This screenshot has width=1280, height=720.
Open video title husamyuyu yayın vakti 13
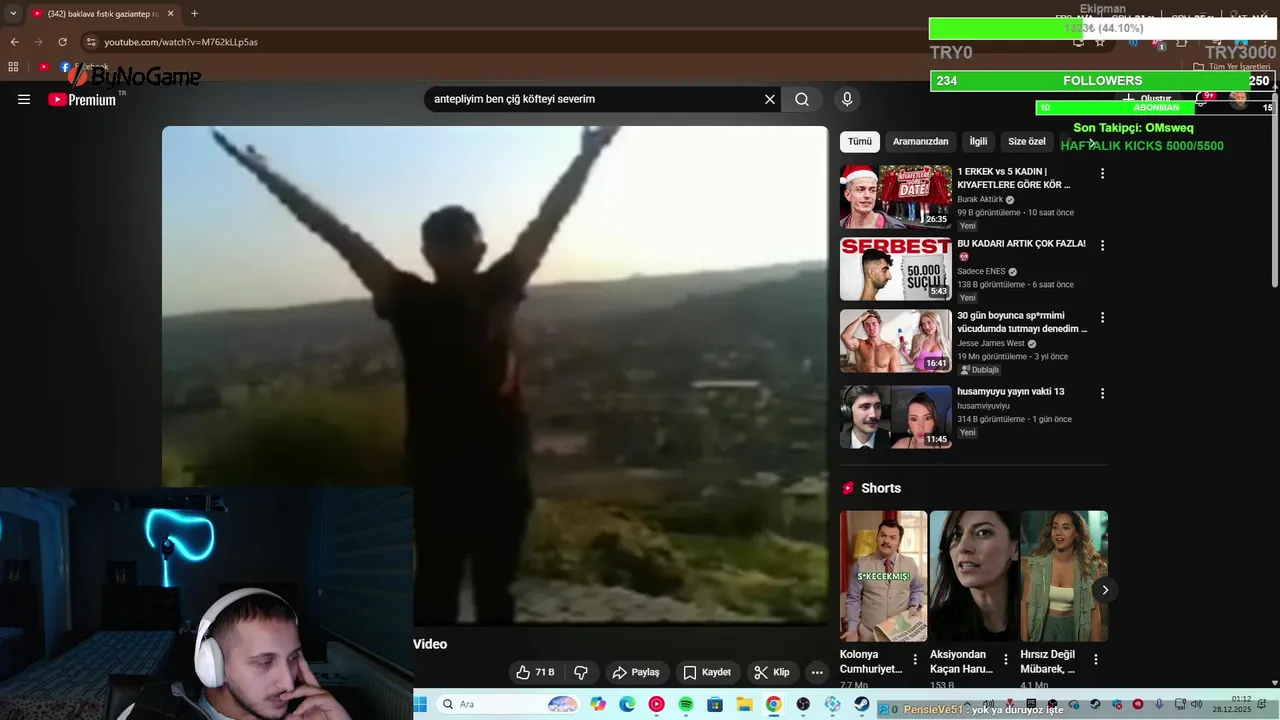tap(1010, 391)
